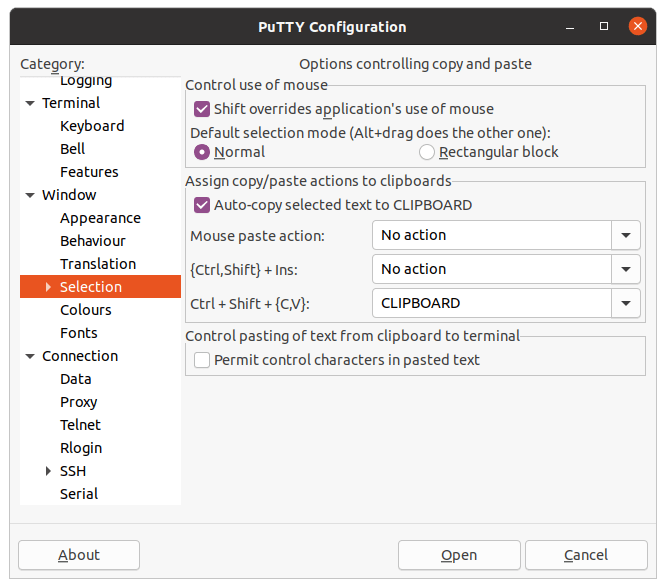
Task: Open the Bell settings panel
Action: pyautogui.click(x=73, y=149)
